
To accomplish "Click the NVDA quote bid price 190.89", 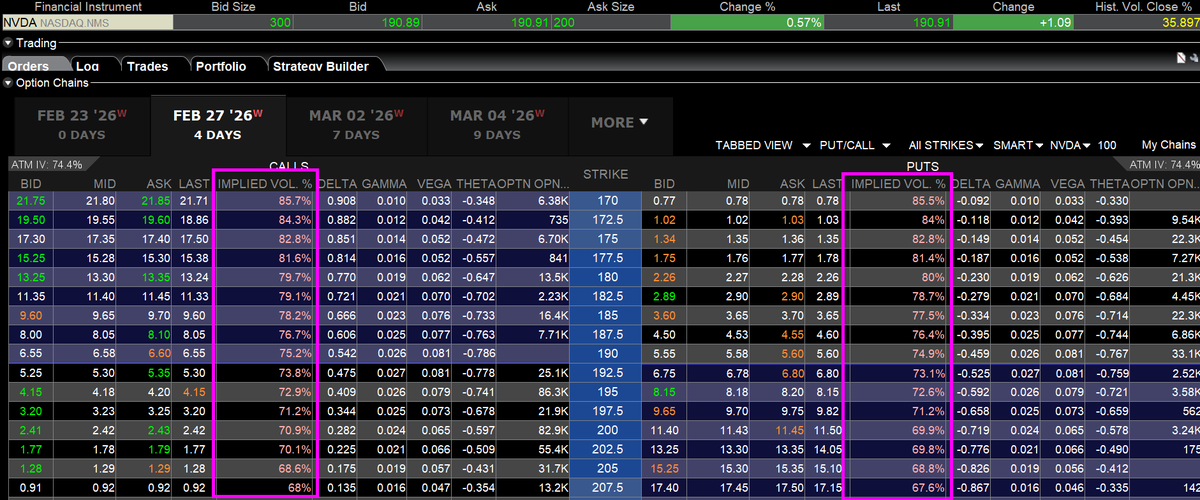I will pos(403,21).
